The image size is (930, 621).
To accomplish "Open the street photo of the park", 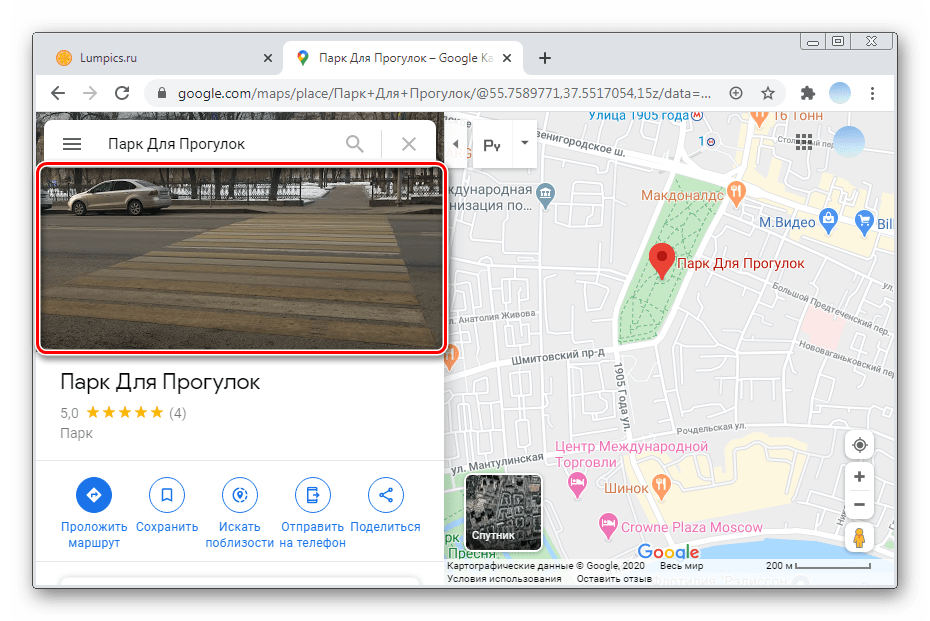I will click(240, 258).
